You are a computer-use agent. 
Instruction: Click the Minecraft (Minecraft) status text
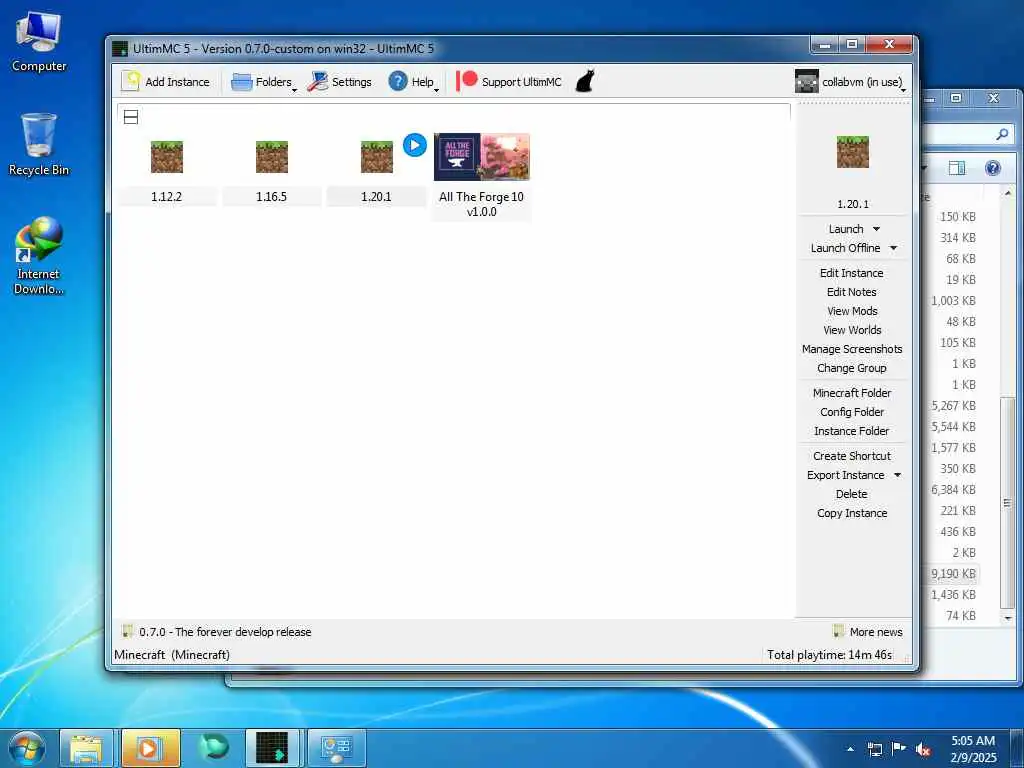click(x=172, y=654)
